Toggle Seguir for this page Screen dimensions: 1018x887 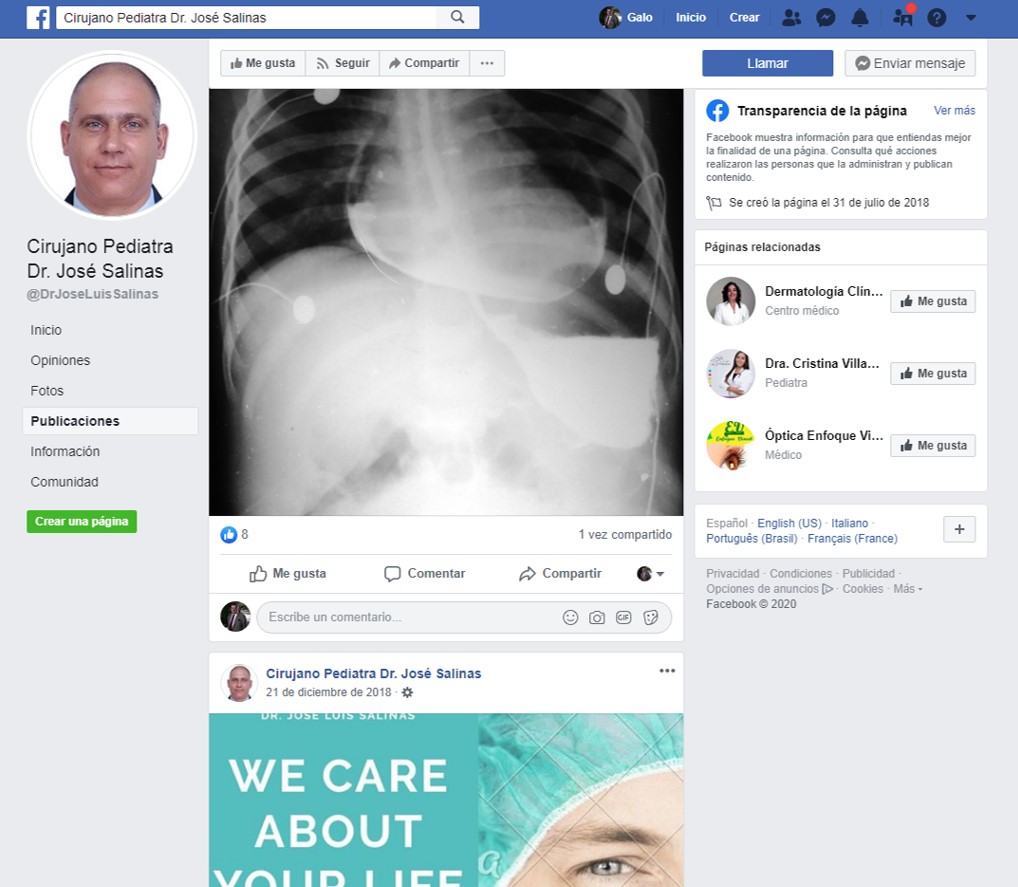click(x=342, y=63)
